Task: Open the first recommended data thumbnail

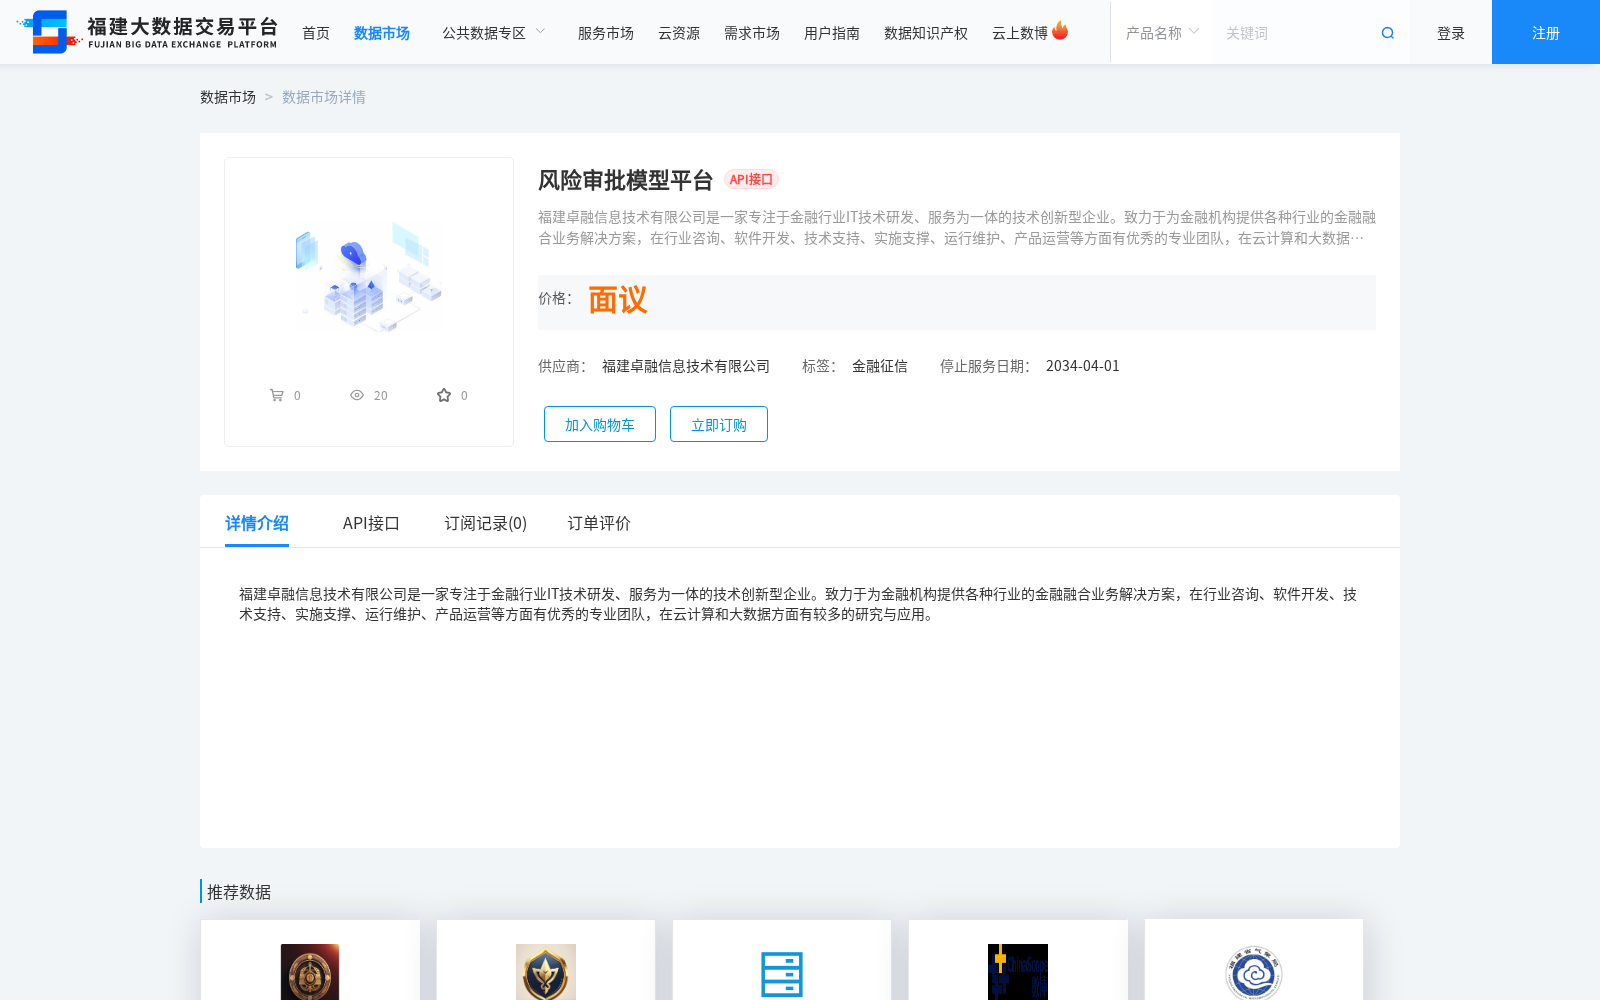Action: pos(310,971)
